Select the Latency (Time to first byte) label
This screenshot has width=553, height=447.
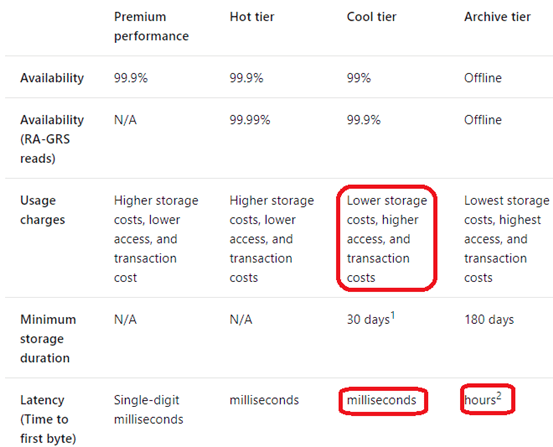click(x=48, y=419)
